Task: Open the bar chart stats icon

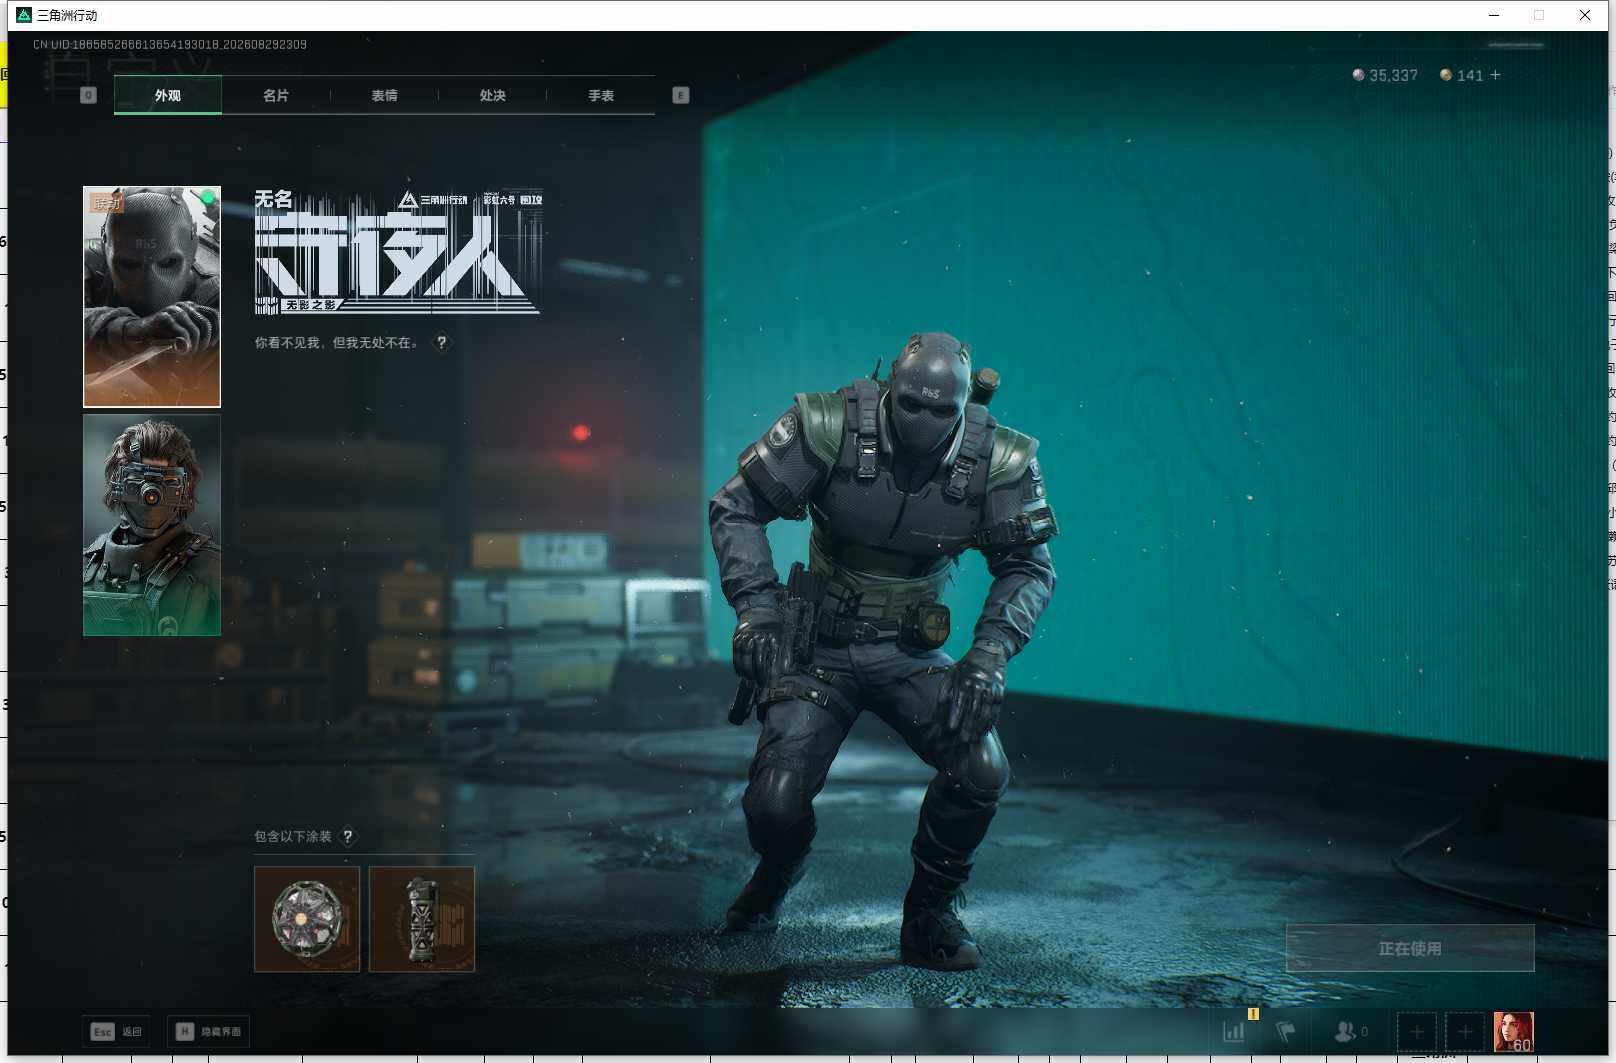Action: click(x=1234, y=1031)
